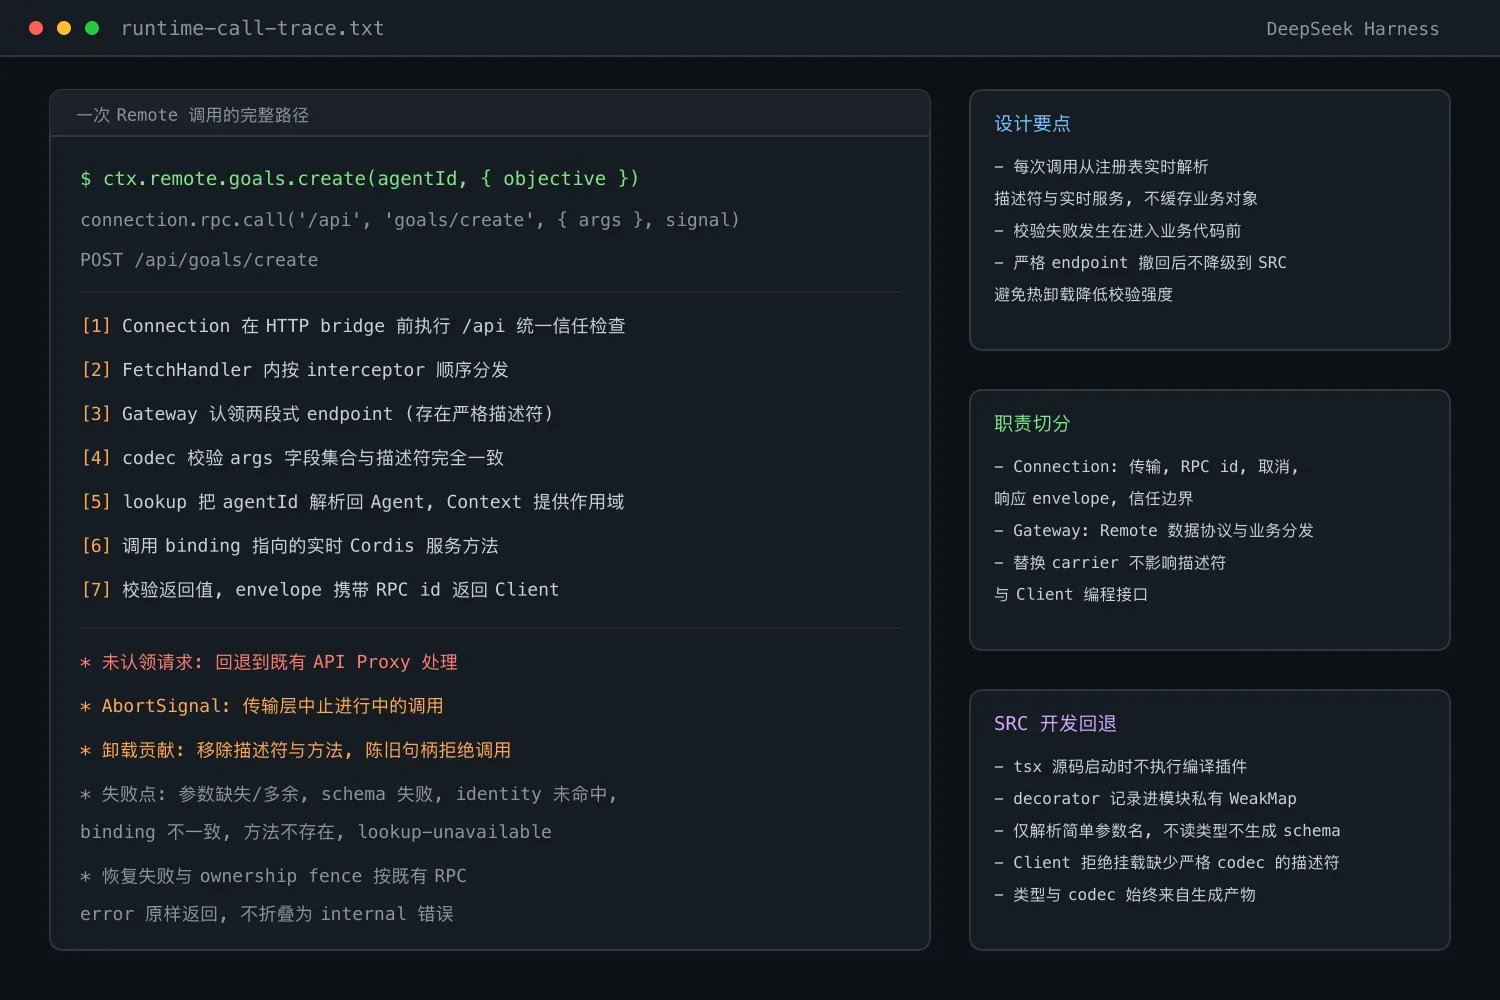Viewport: 1500px width, 1000px height.
Task: Select step [7] 校验返回值 envelope line
Action: (x=320, y=590)
